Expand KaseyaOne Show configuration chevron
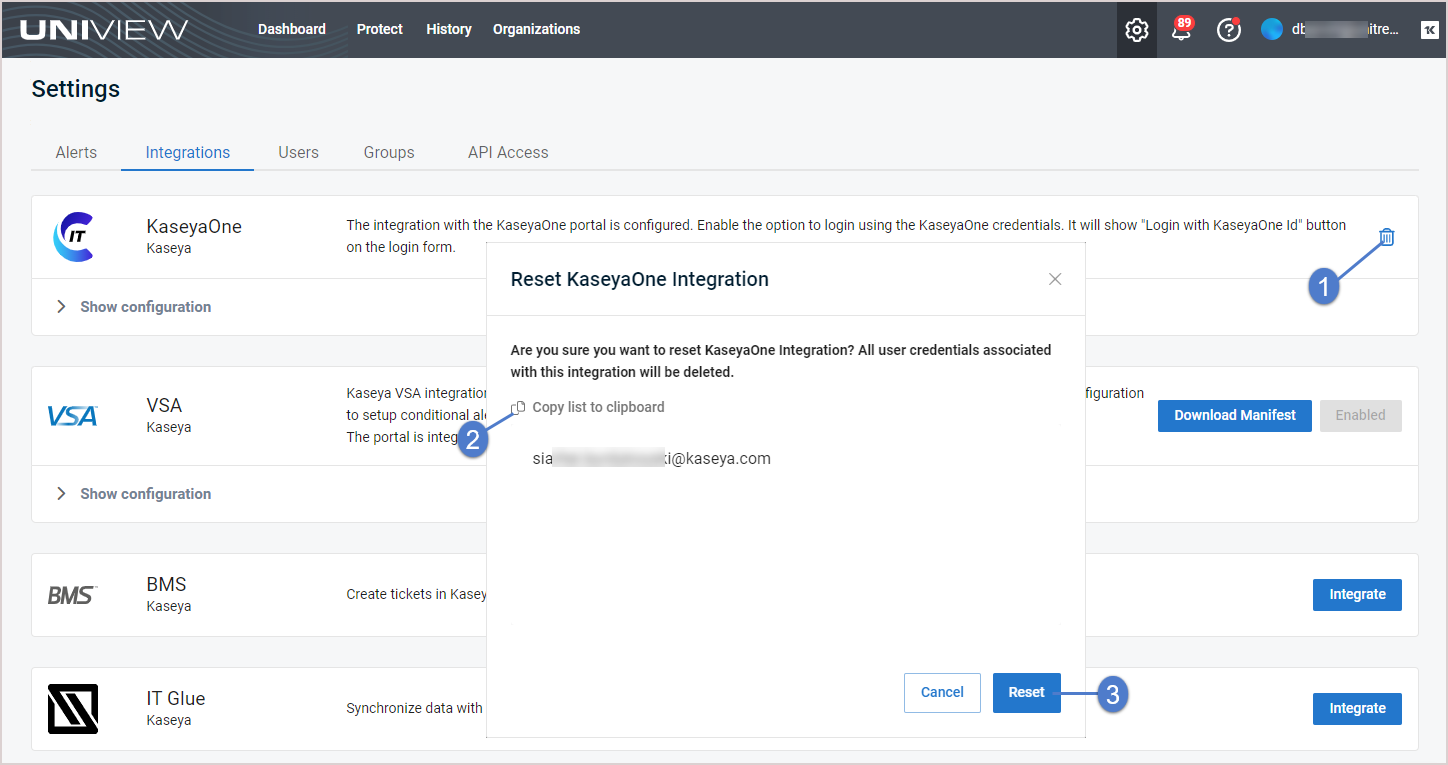1448x765 pixels. click(x=61, y=307)
